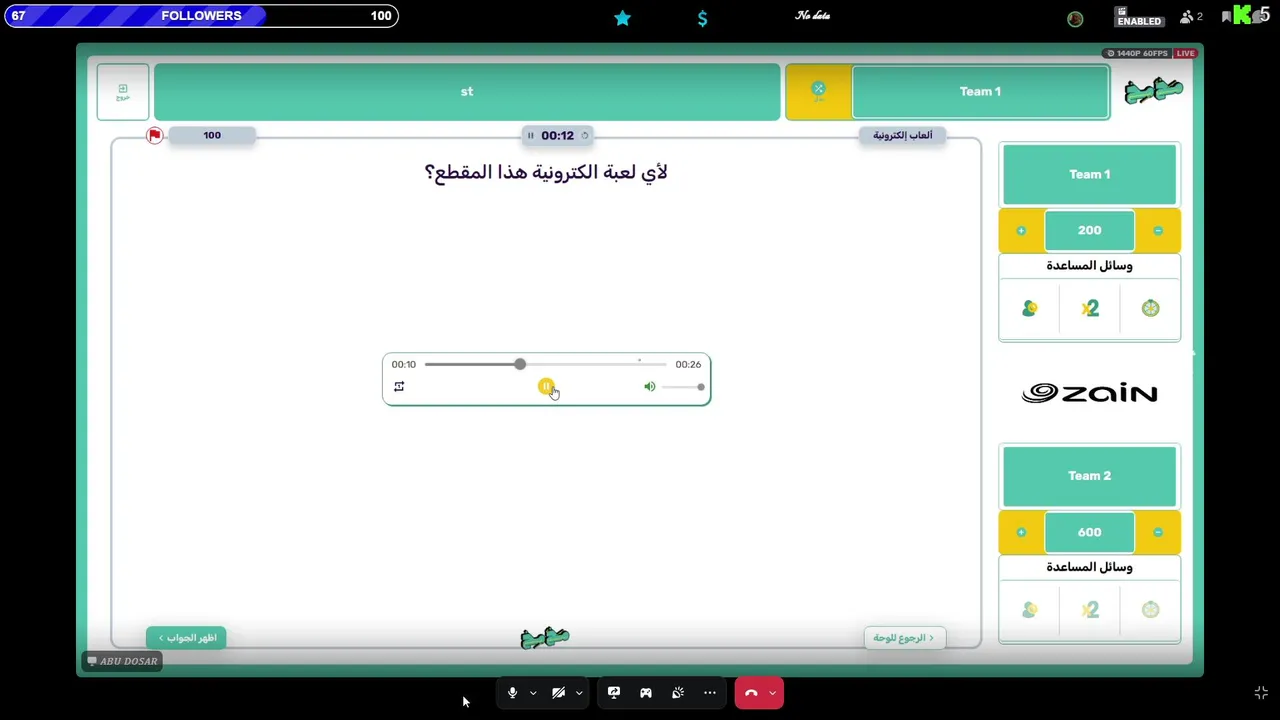Click اظهر الجواب show answer button

click(x=187, y=638)
